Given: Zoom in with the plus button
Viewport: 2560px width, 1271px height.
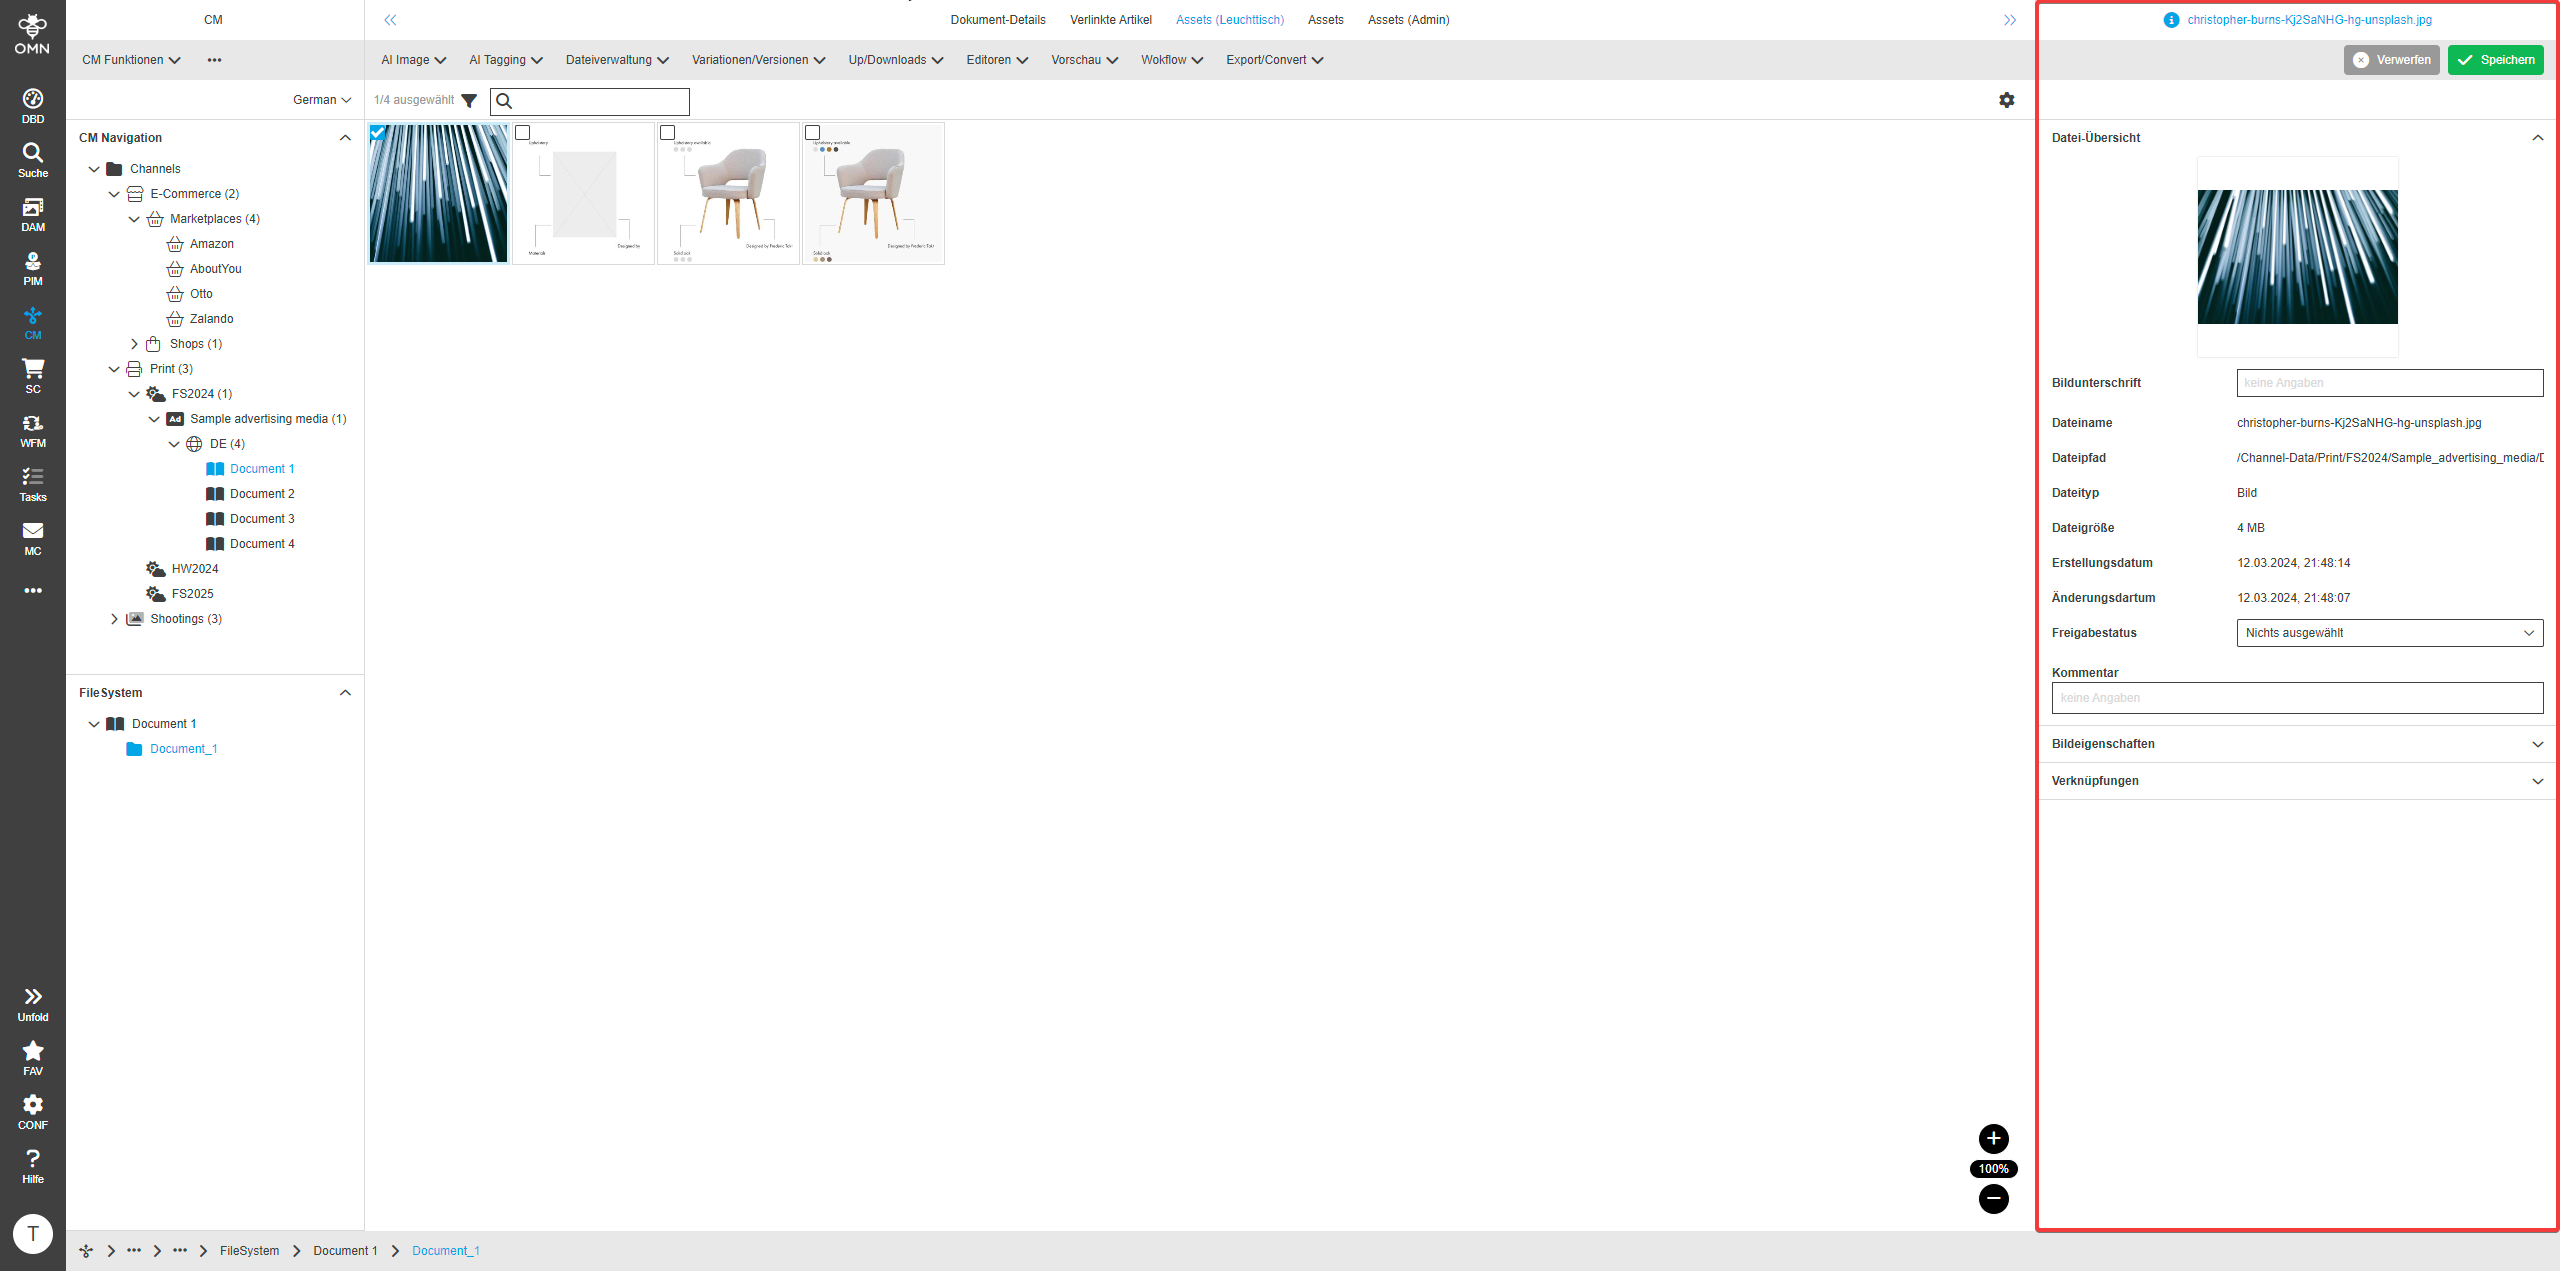Looking at the screenshot, I should pos(1993,1139).
